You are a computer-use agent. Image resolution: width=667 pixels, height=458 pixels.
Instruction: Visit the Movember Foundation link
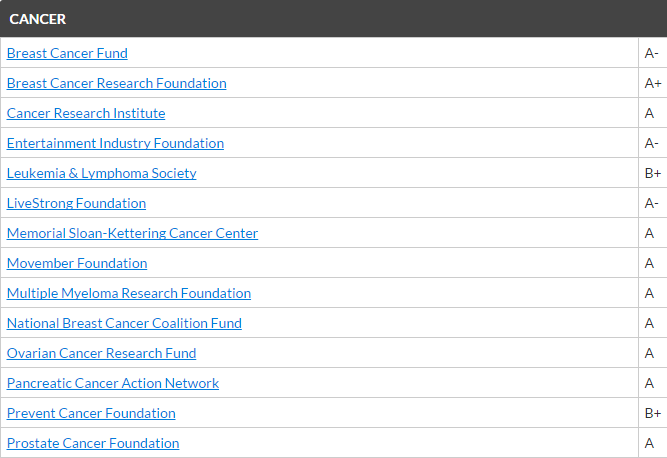click(77, 263)
